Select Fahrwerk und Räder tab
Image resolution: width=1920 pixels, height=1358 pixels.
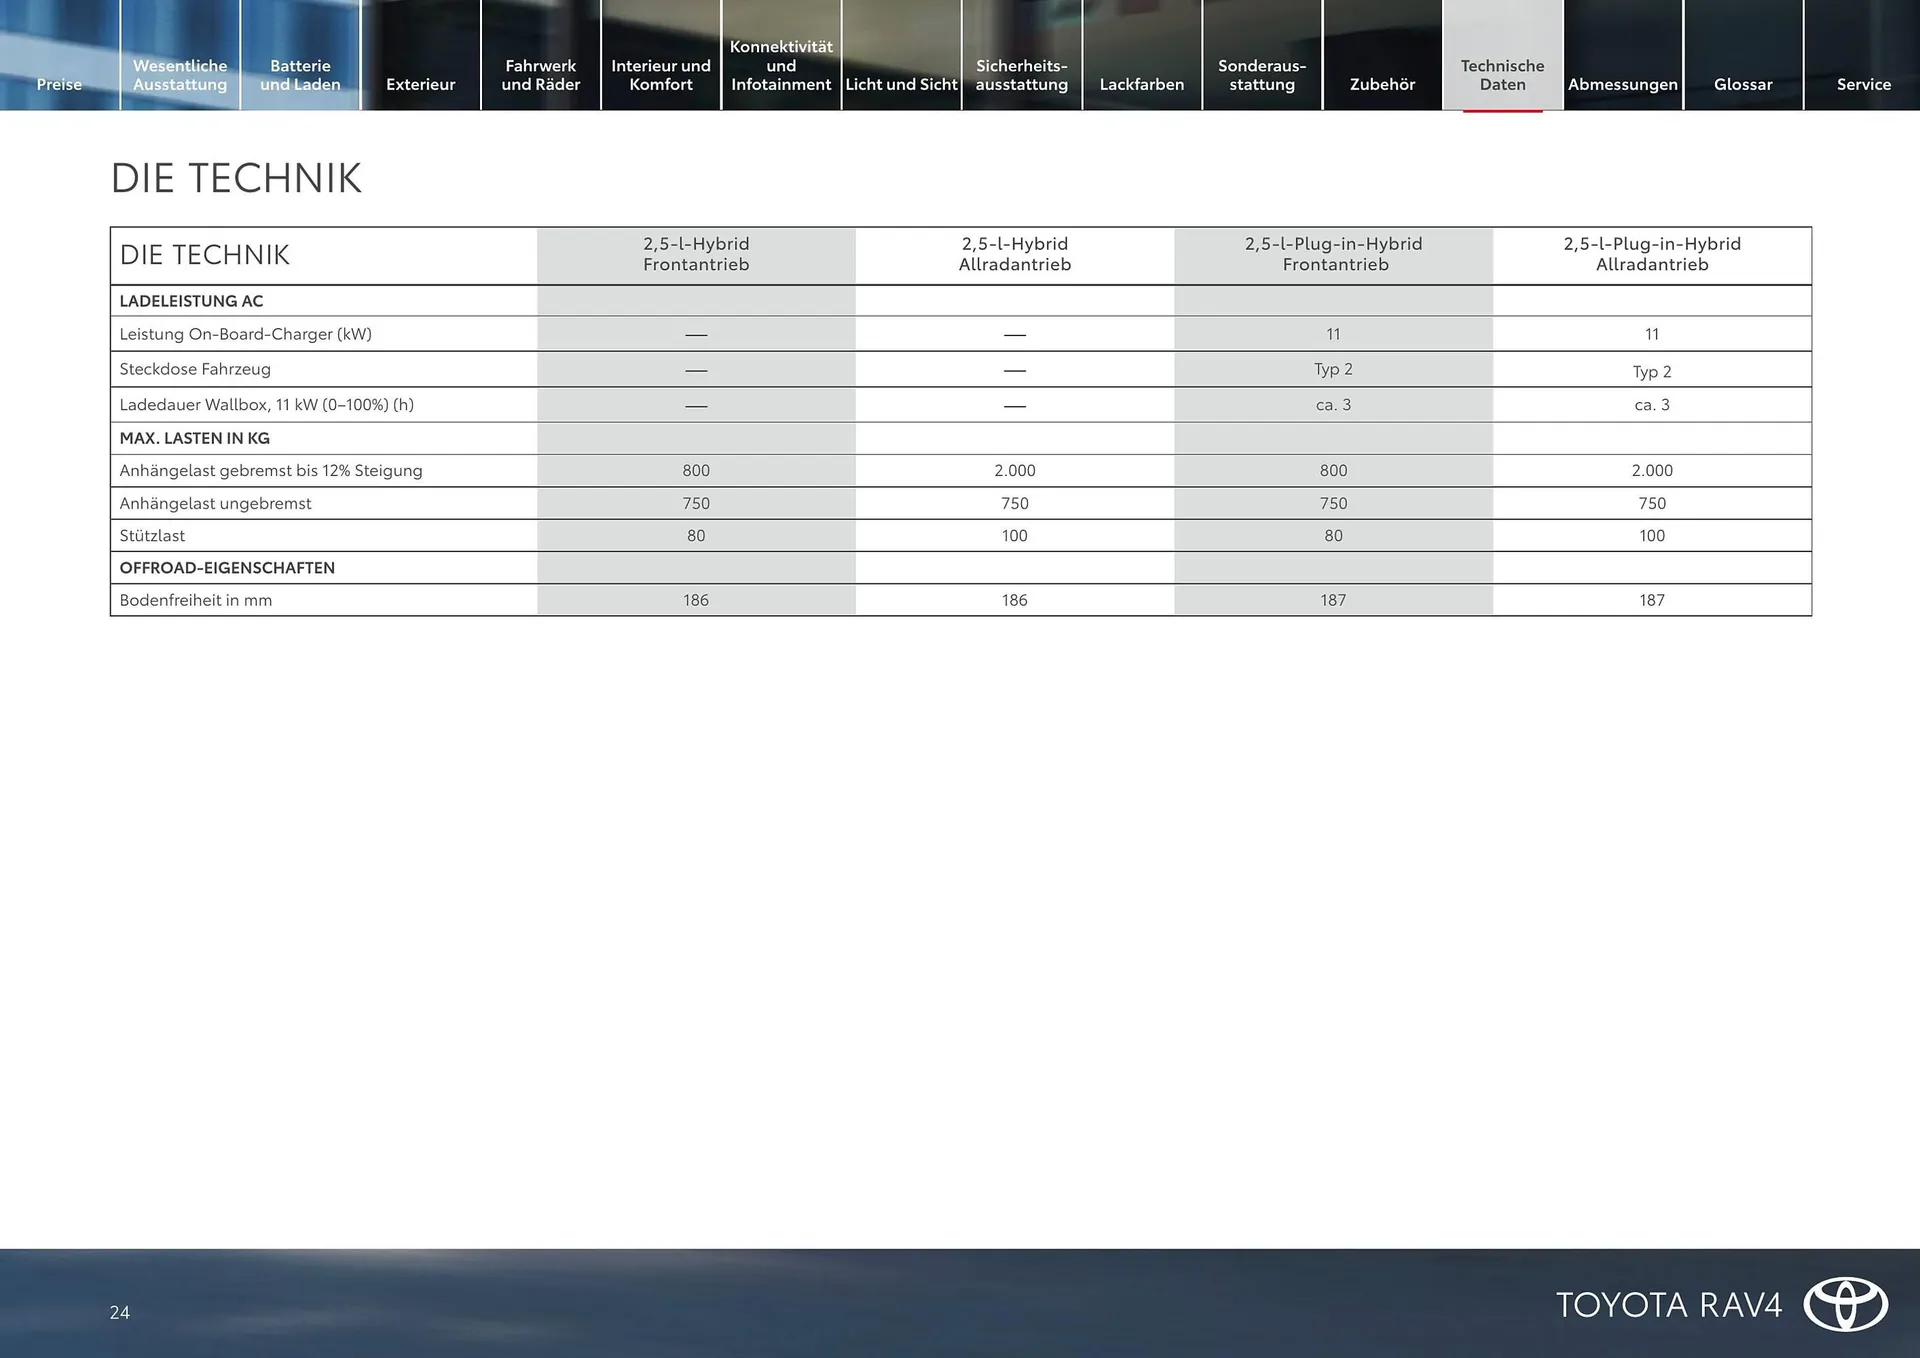pyautogui.click(x=540, y=75)
